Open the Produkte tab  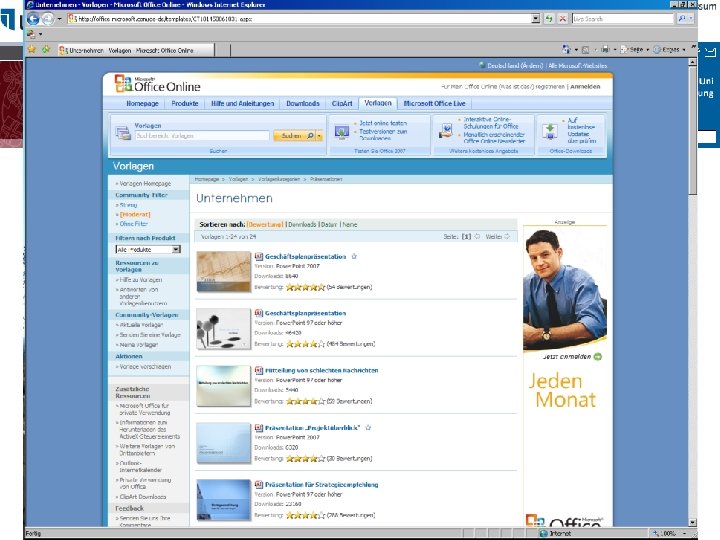185,103
